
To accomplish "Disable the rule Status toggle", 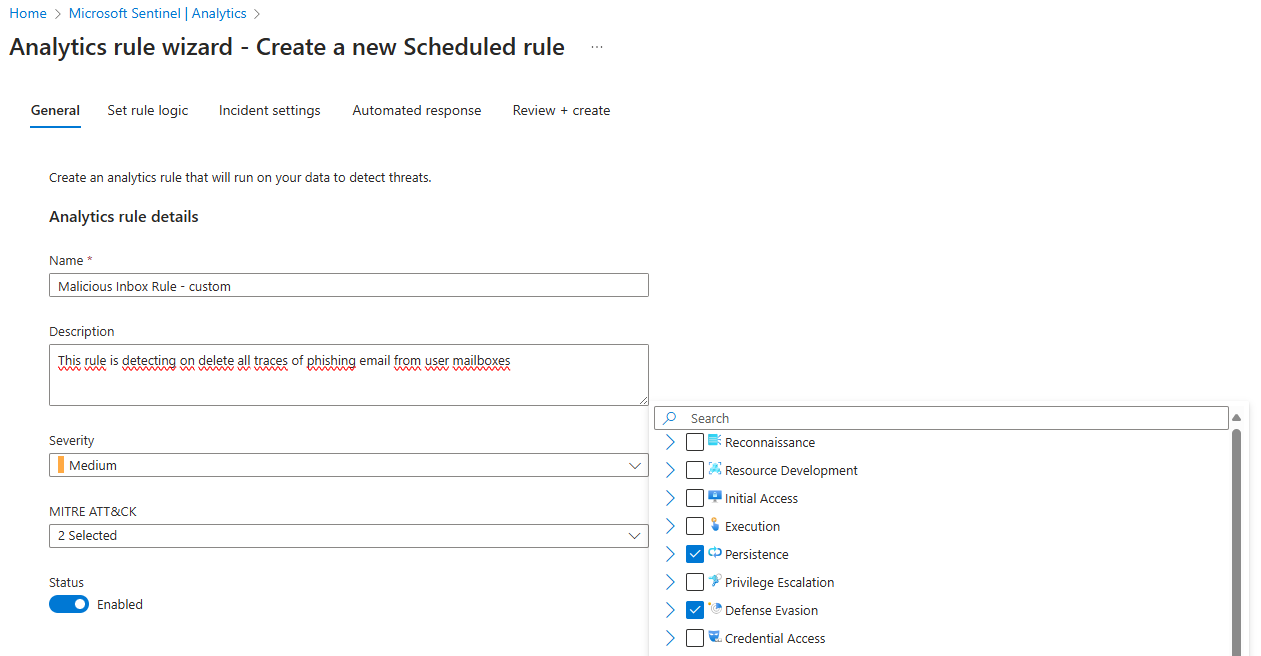I will pos(69,604).
